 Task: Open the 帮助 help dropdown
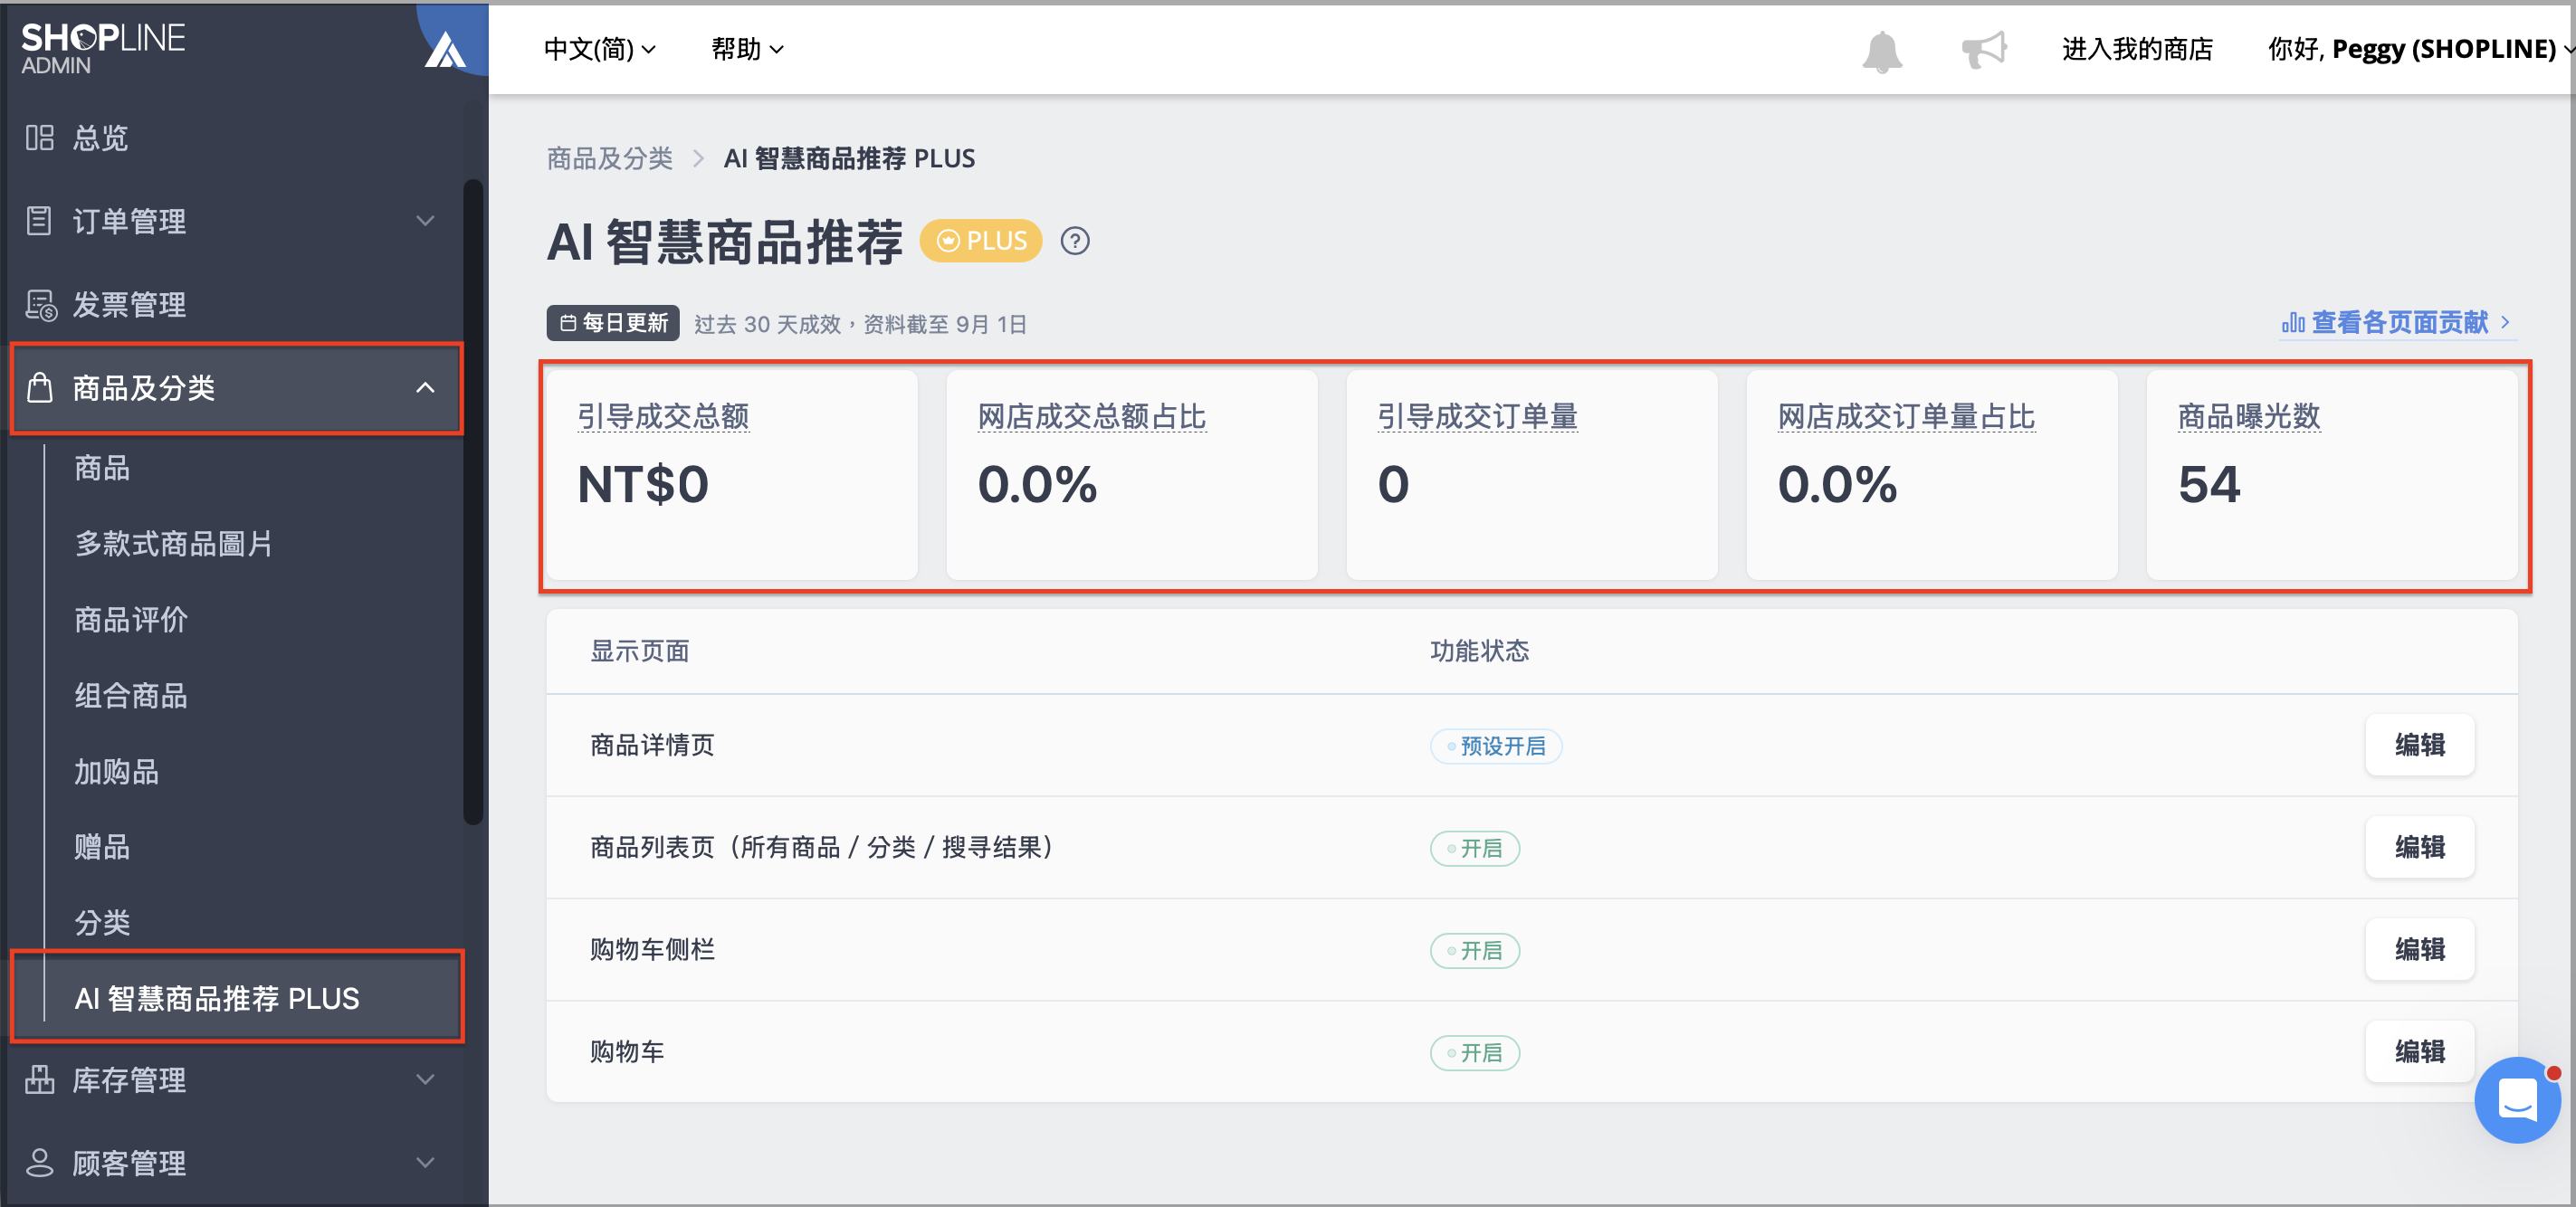coord(746,49)
